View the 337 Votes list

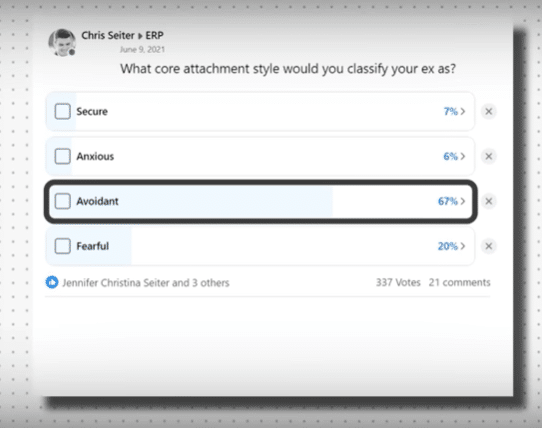[x=398, y=282]
